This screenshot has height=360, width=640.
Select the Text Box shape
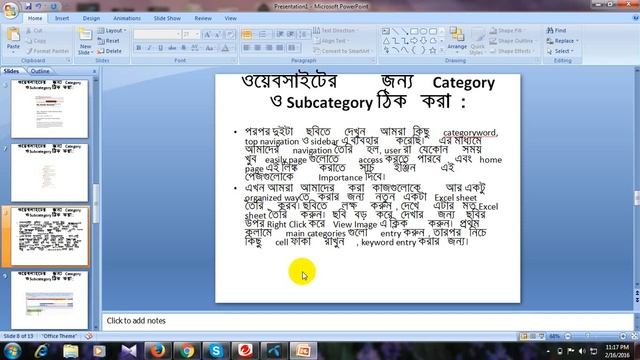[386, 31]
